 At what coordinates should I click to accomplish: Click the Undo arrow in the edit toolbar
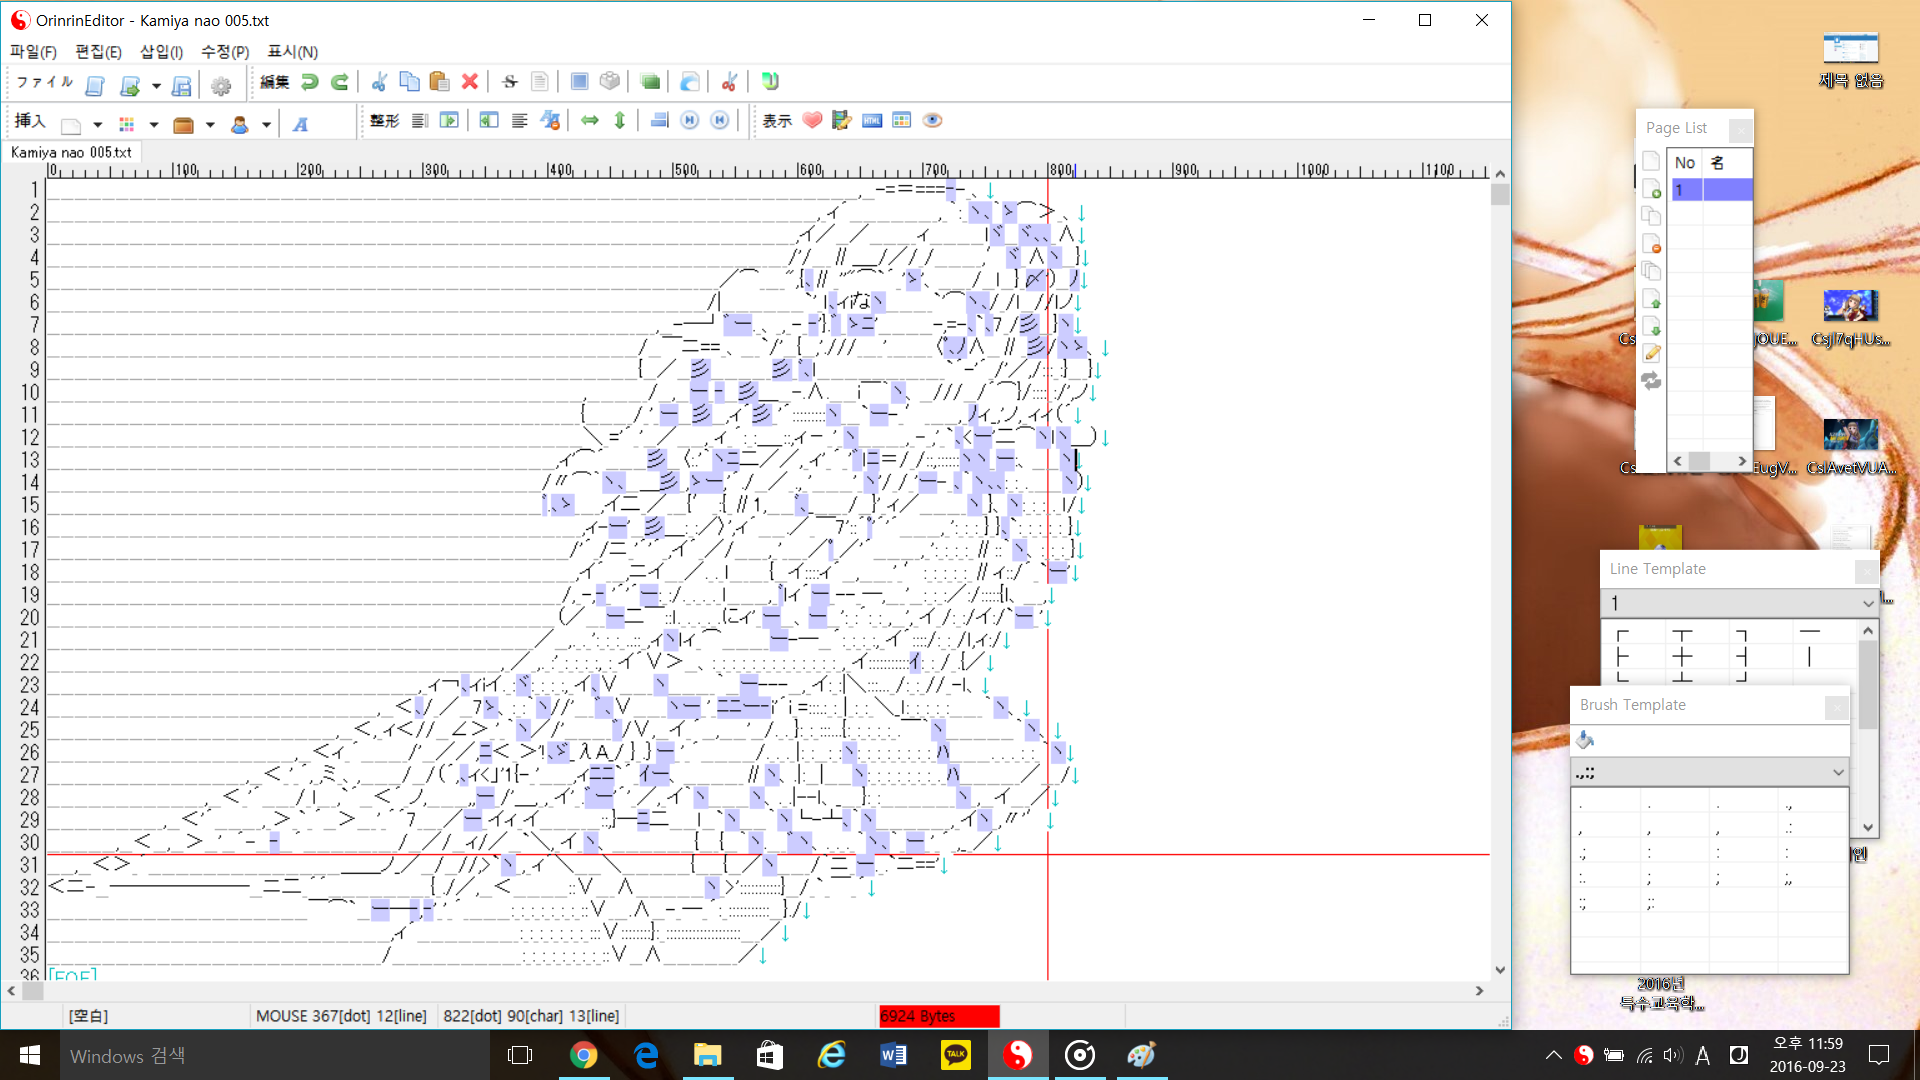(310, 82)
